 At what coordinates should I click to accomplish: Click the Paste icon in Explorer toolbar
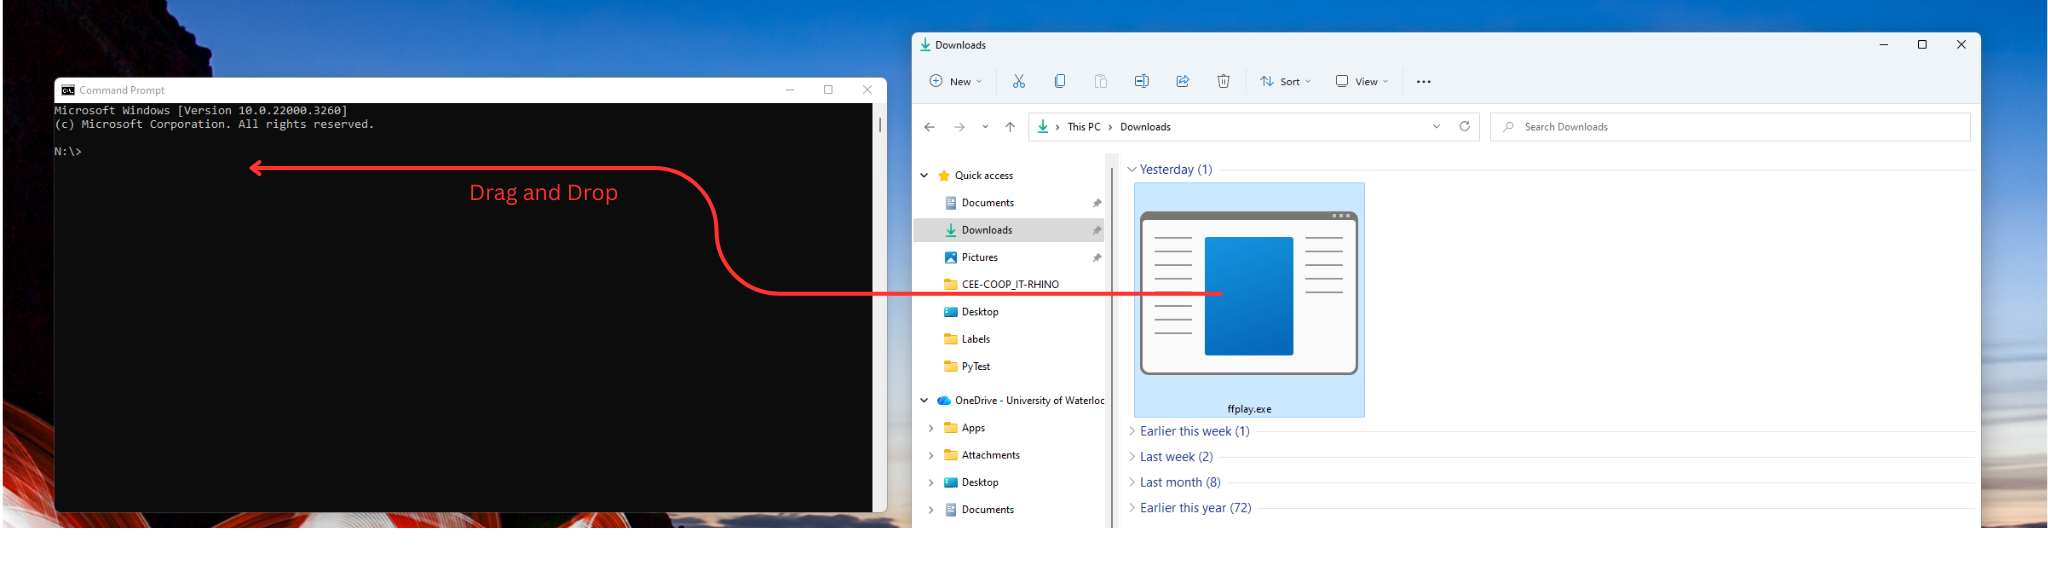coord(1100,81)
